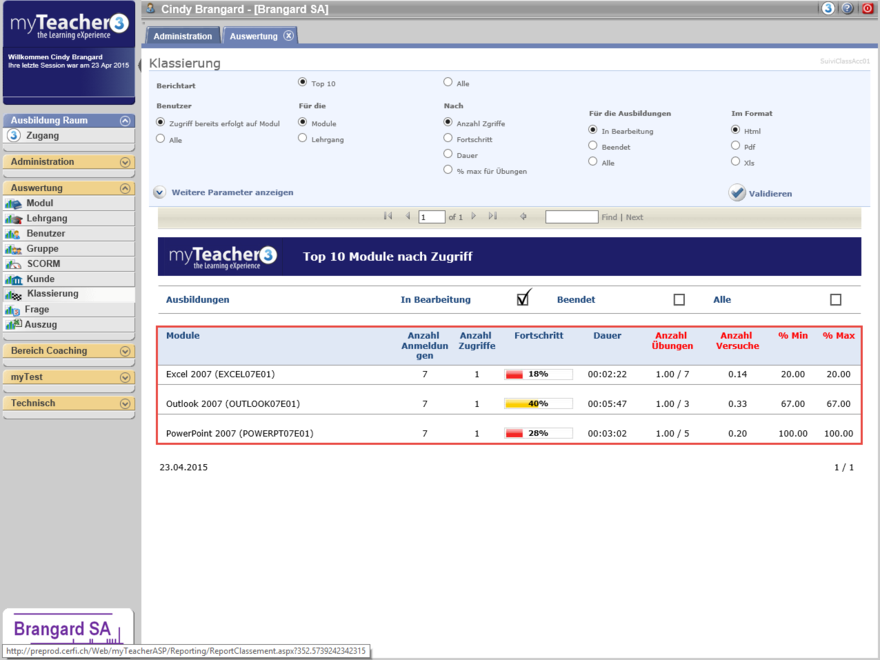This screenshot has width=880, height=660.
Task: Open the SCORM report icon
Action: pos(14,264)
